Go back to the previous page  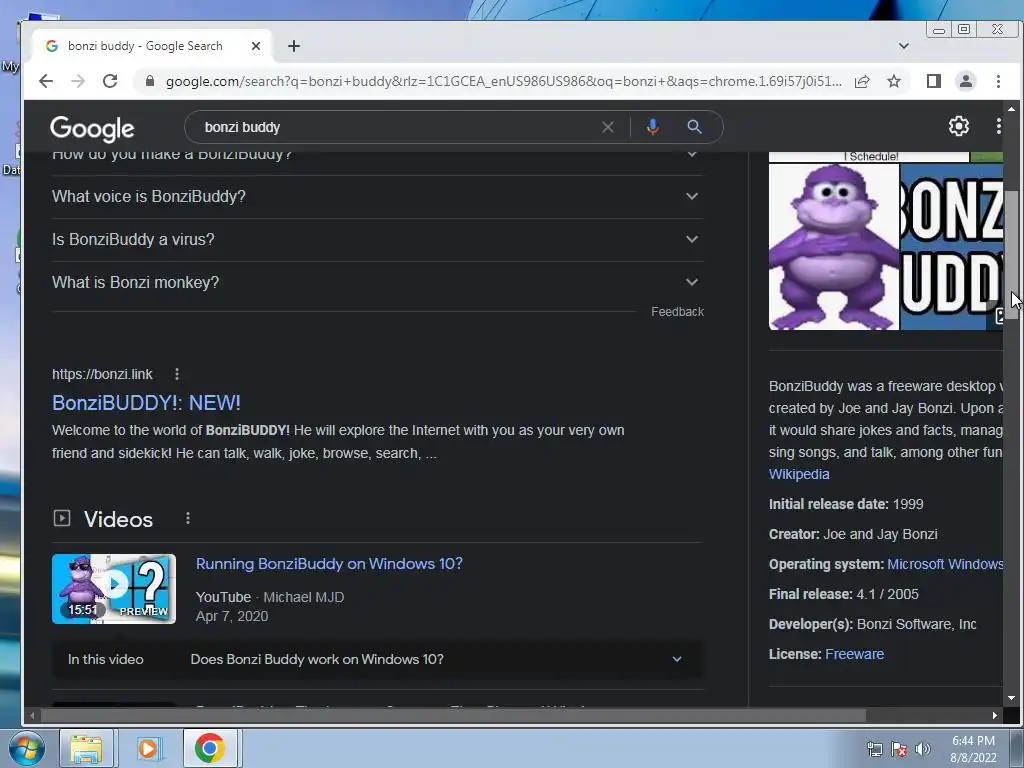point(46,81)
